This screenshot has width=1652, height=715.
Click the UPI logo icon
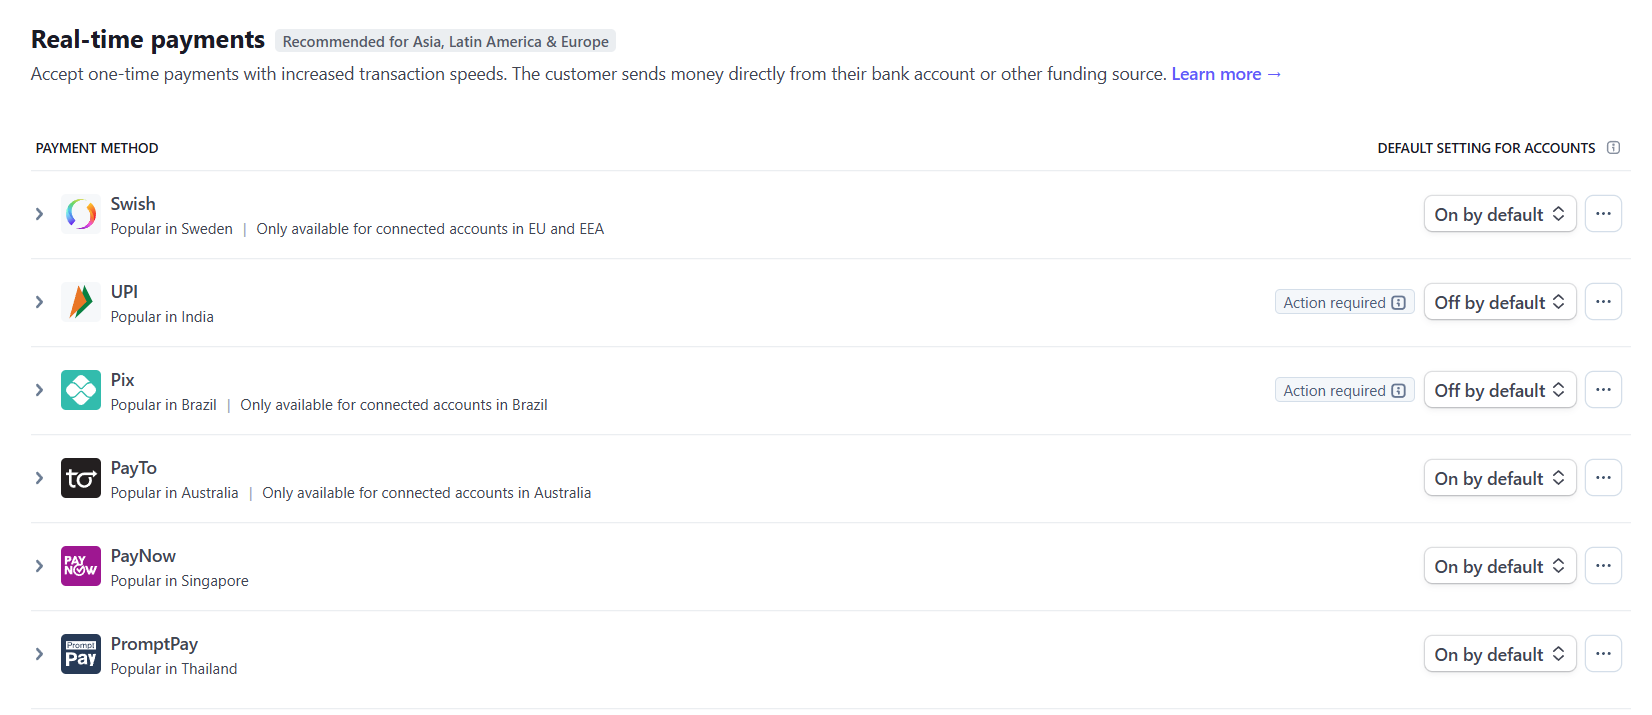point(81,302)
